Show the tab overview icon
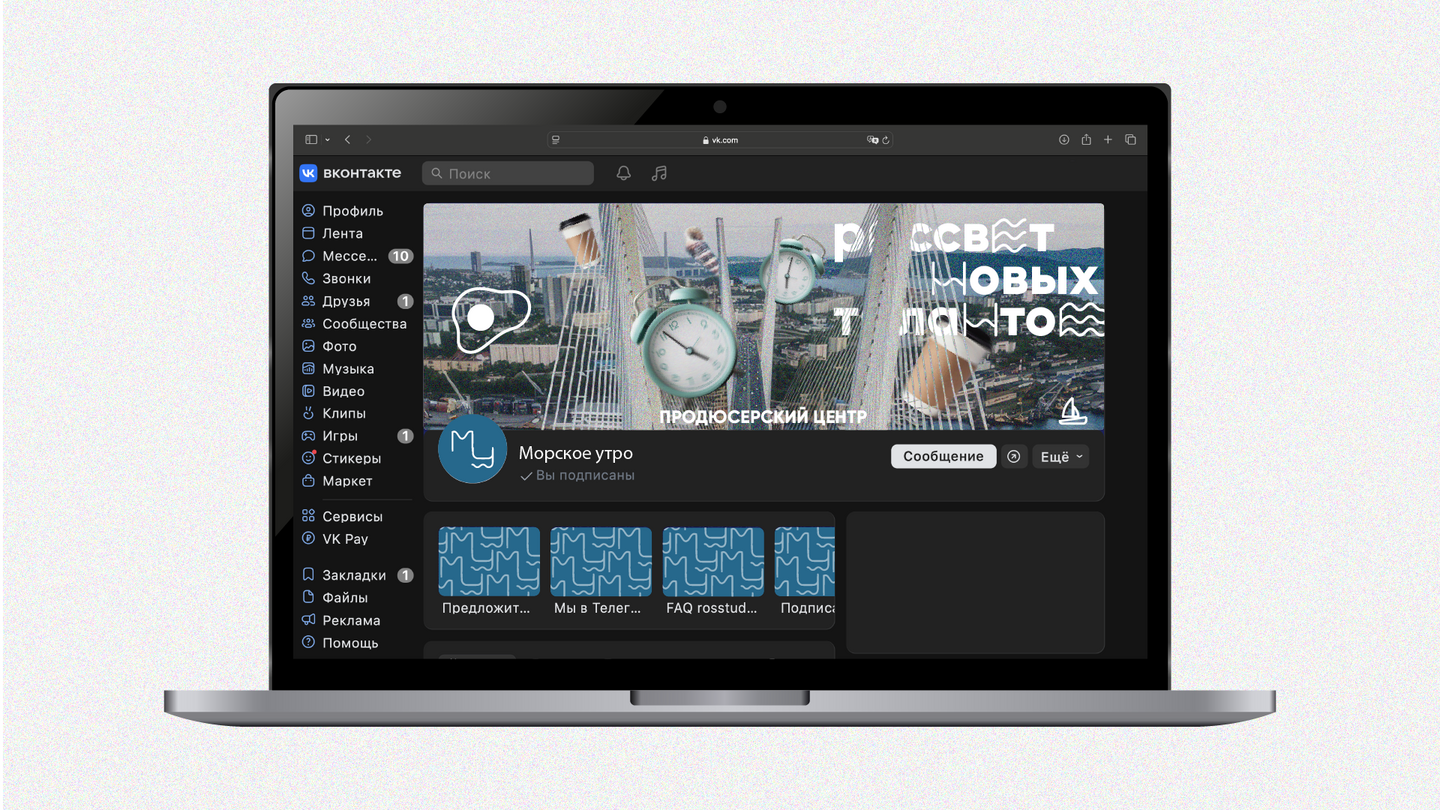The height and width of the screenshot is (810, 1440). pos(1131,140)
